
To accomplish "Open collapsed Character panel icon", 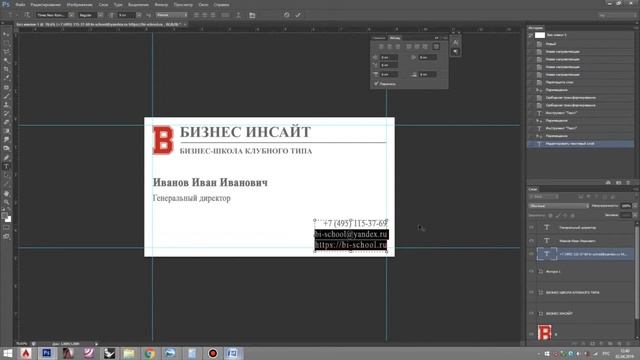I will [x=456, y=42].
